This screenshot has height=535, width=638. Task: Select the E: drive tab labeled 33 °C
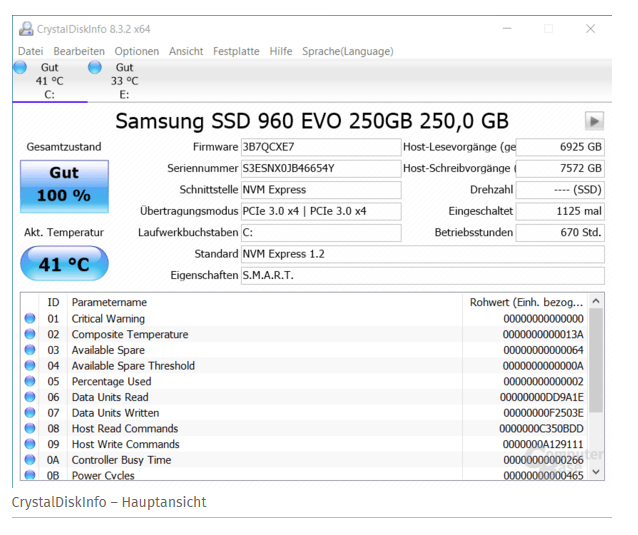125,81
